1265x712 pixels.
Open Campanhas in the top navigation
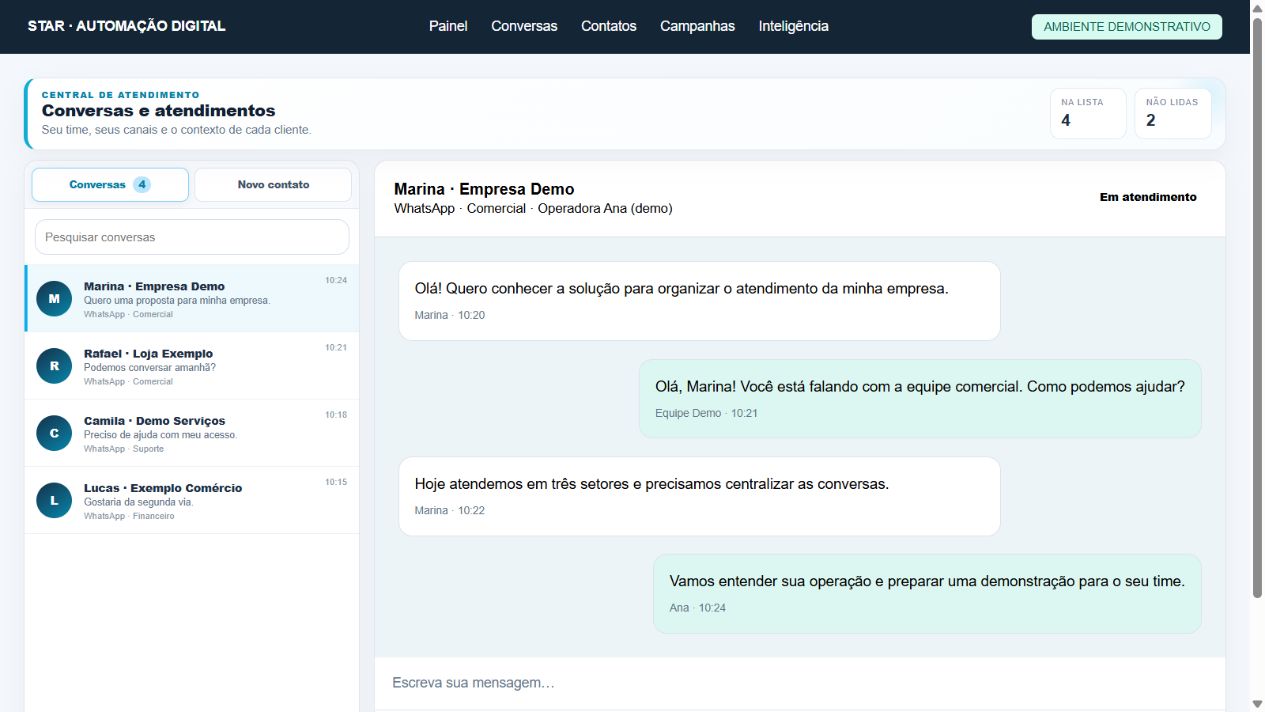(x=697, y=26)
